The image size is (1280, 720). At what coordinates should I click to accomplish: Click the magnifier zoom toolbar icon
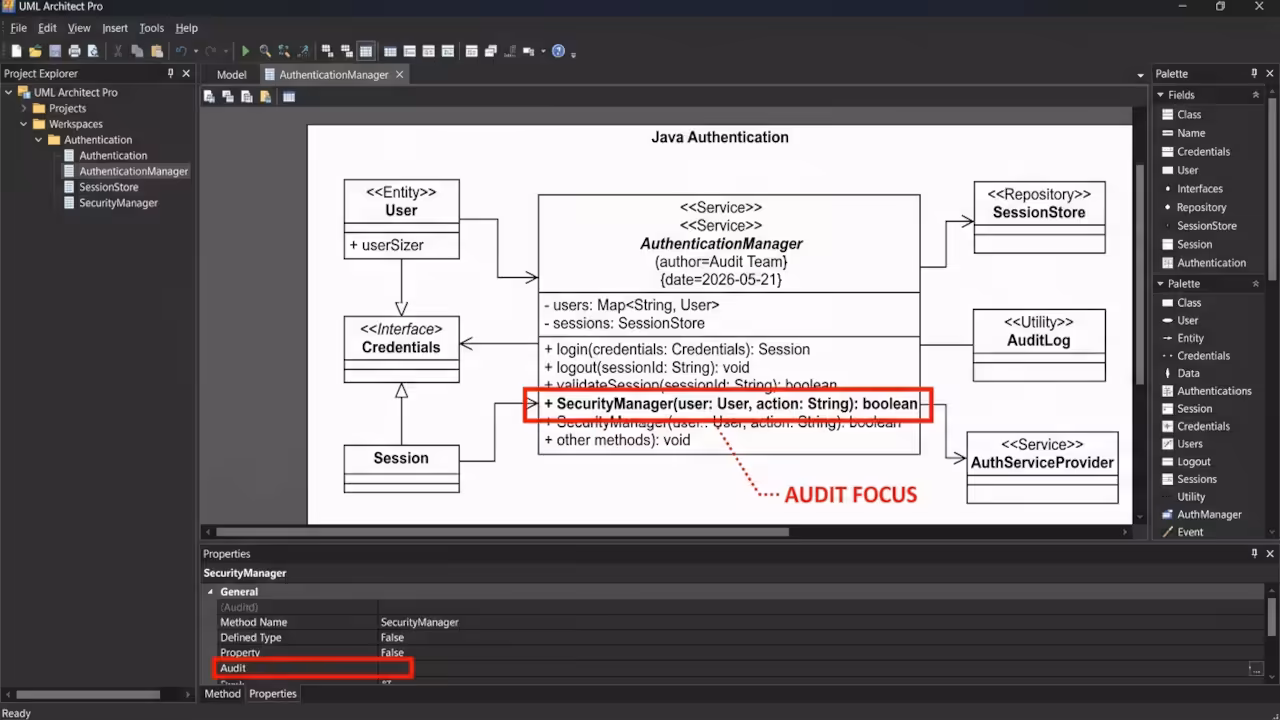click(265, 51)
